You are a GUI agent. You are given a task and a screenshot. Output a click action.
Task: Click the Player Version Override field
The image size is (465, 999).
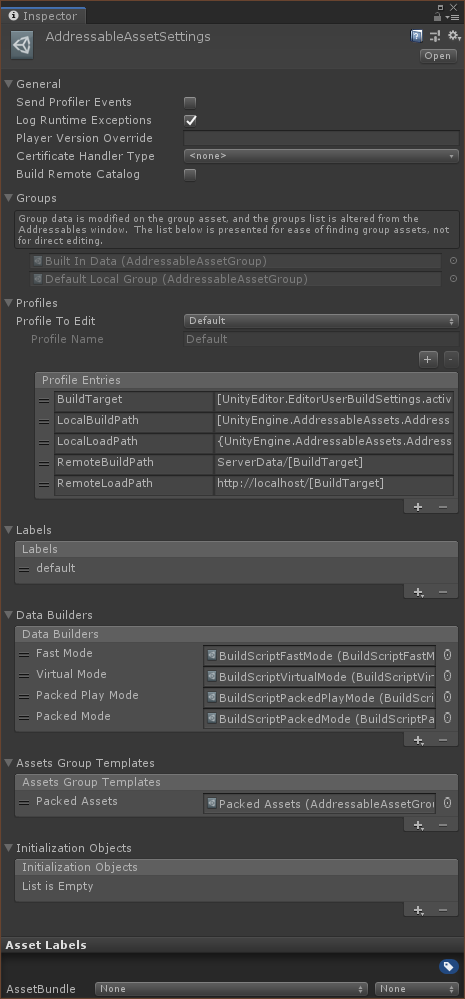pyautogui.click(x=321, y=138)
